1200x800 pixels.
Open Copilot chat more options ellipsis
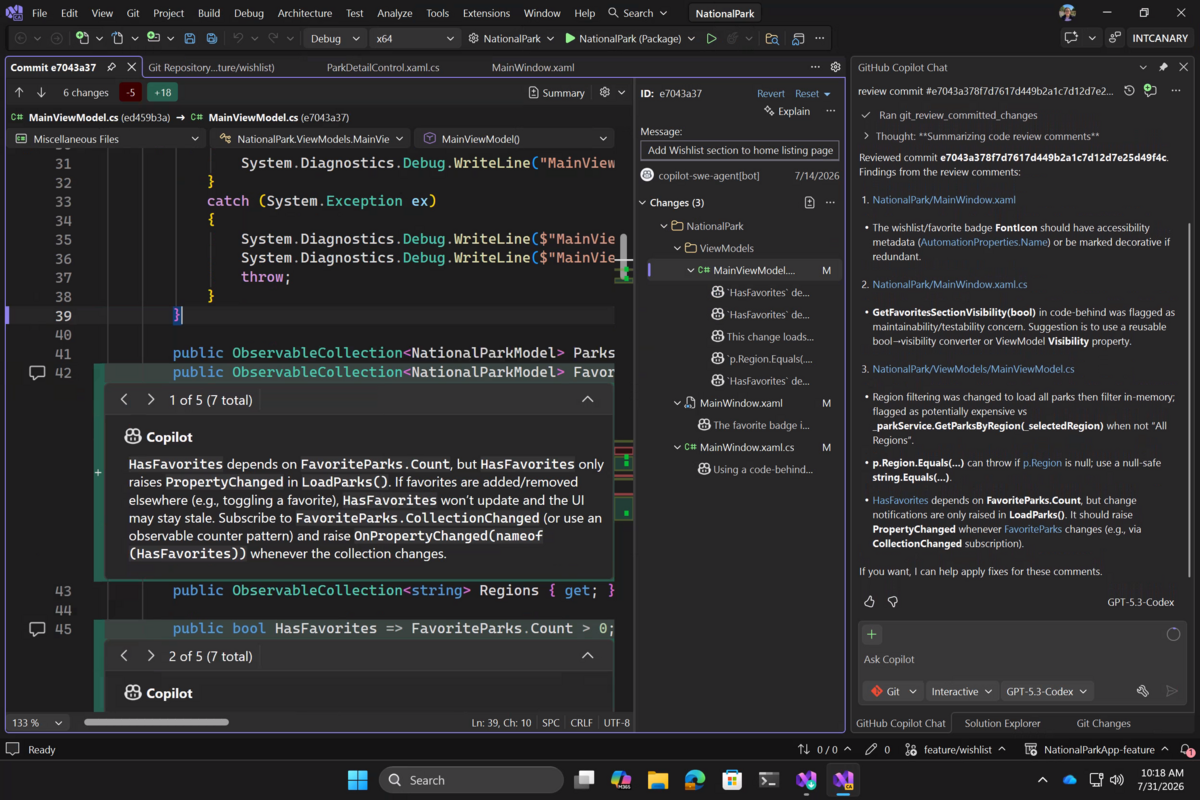click(x=1174, y=91)
